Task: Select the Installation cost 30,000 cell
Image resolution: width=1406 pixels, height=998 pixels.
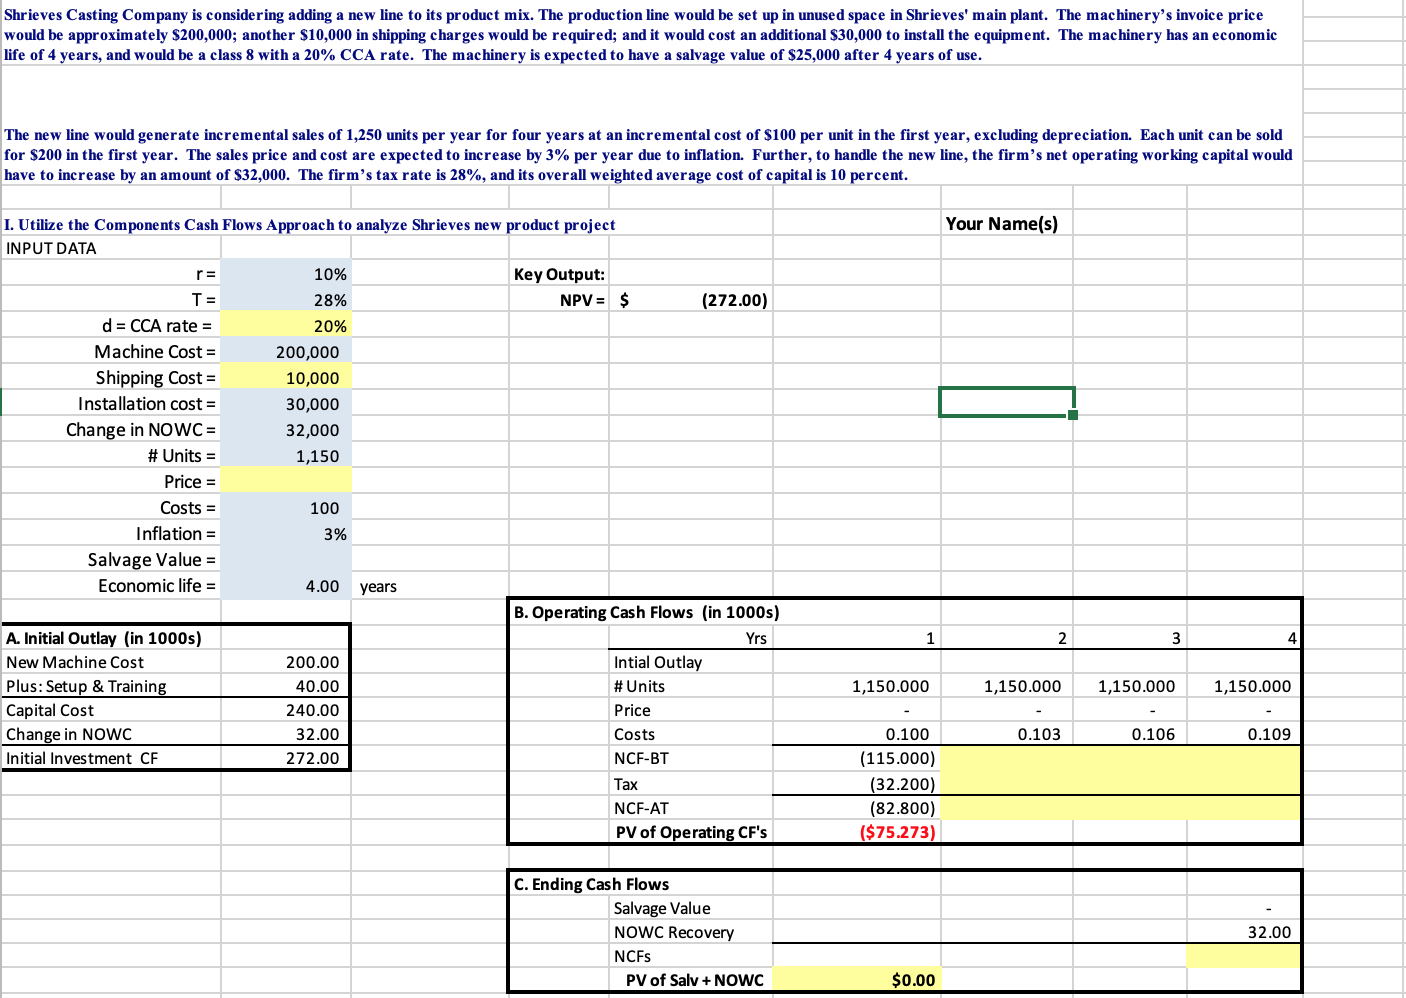Action: click(x=286, y=404)
